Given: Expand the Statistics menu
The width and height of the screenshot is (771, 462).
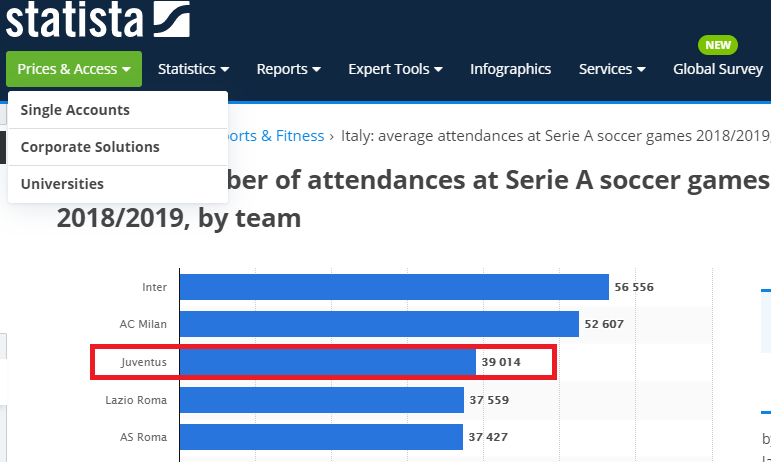Looking at the screenshot, I should (194, 69).
